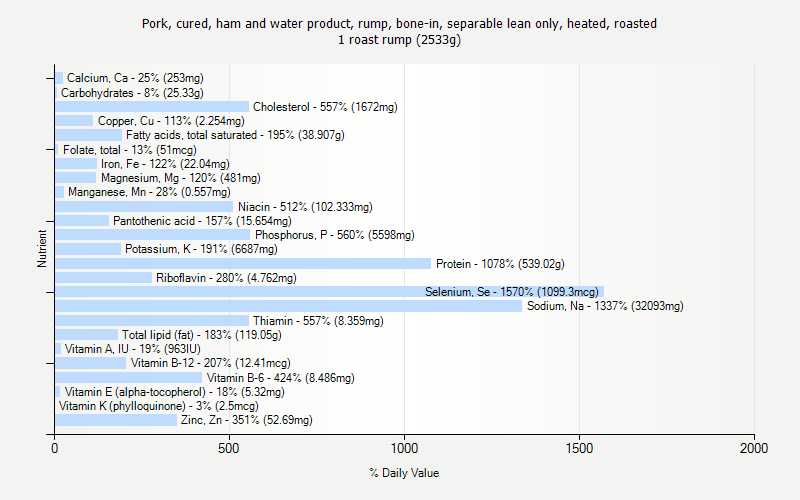Click the Niacin bar
This screenshot has height=500, width=800.
[x=144, y=207]
